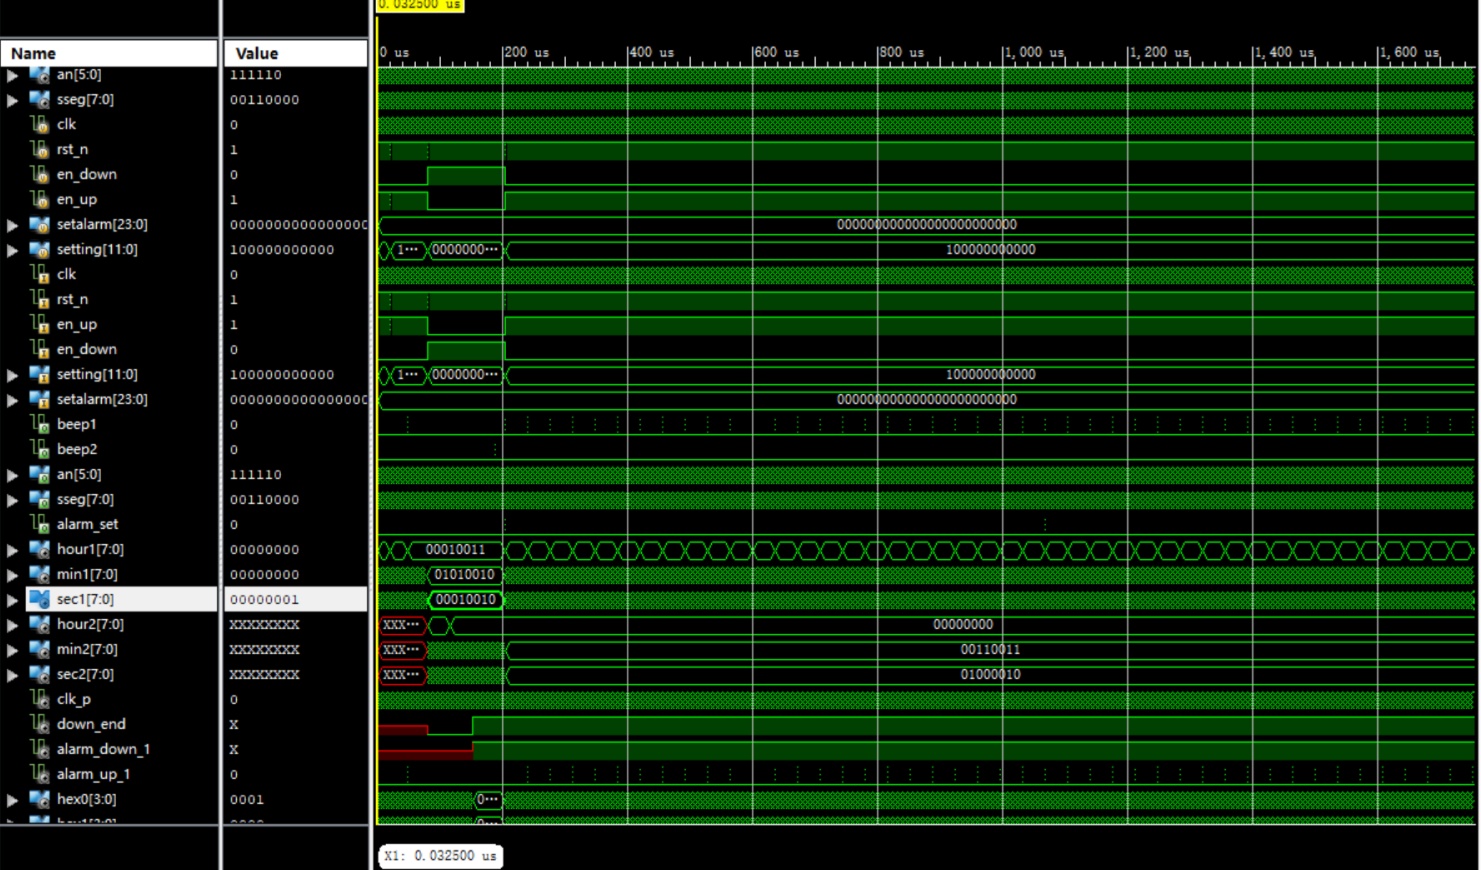Viewport: 1481px width, 870px height.
Task: Expand the hour1[7:0] bus
Action: point(12,550)
